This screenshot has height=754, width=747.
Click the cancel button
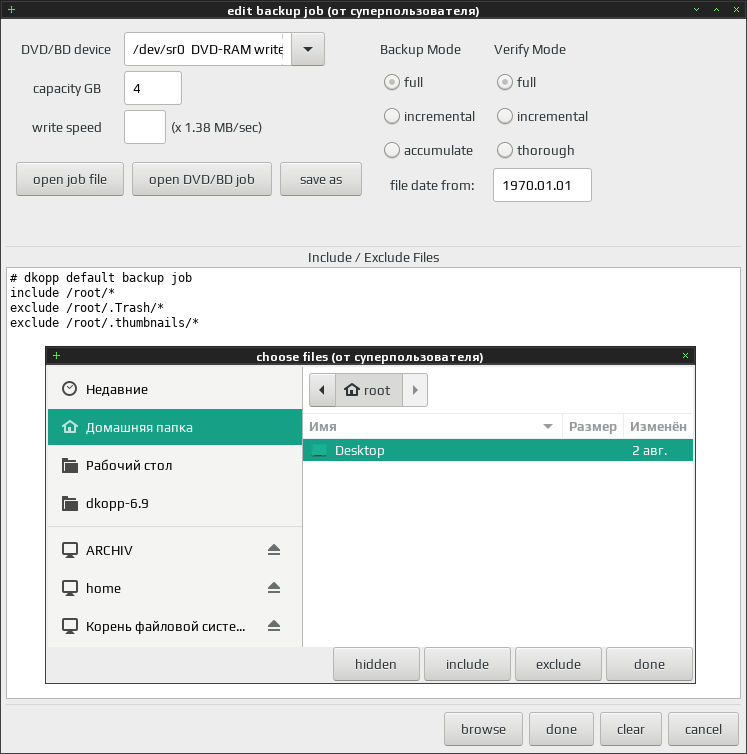click(703, 729)
